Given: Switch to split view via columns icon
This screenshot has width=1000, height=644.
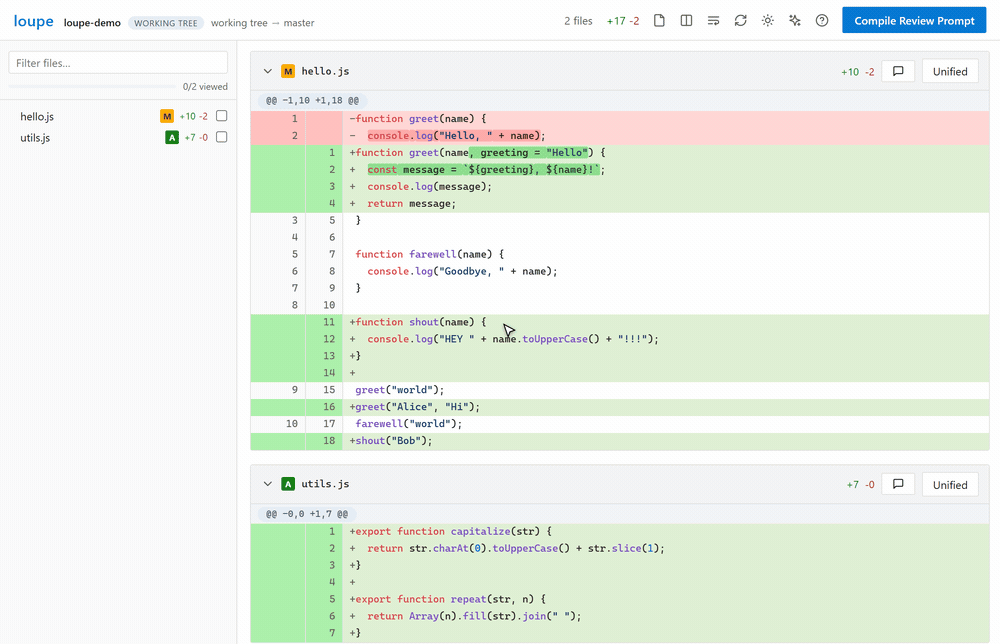Looking at the screenshot, I should (x=686, y=20).
